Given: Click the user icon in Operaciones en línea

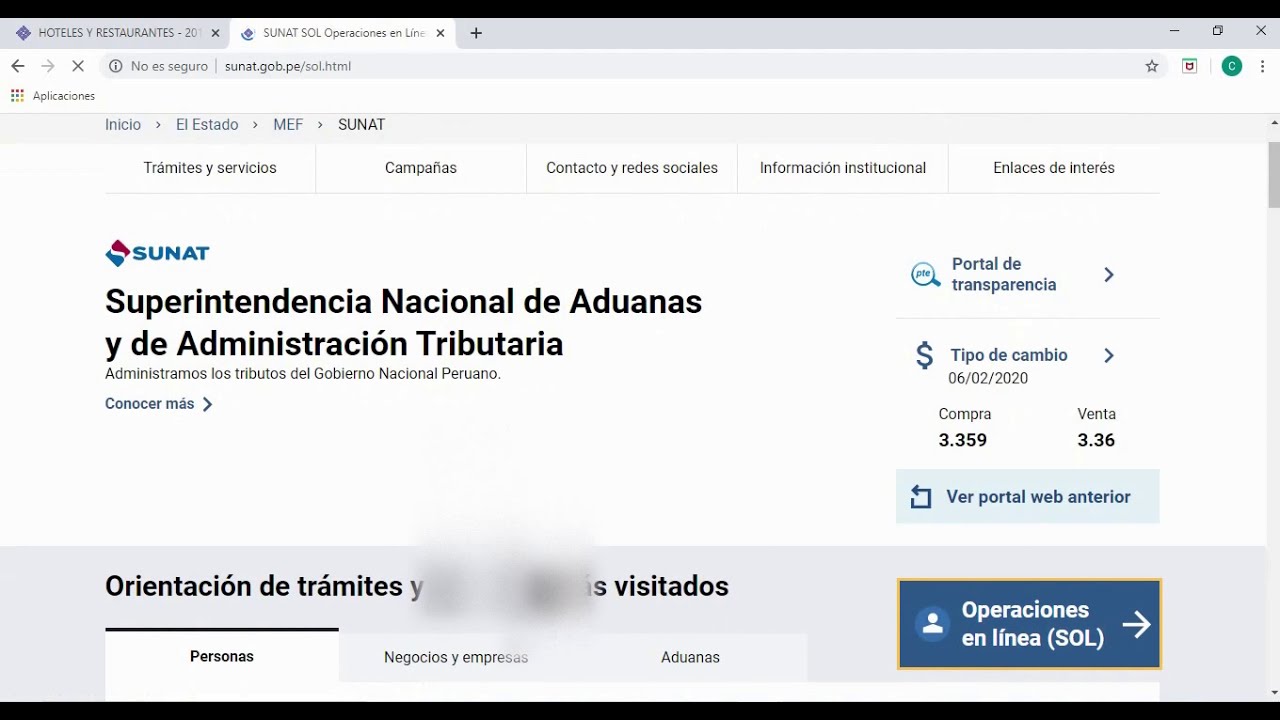Looking at the screenshot, I should pos(932,624).
